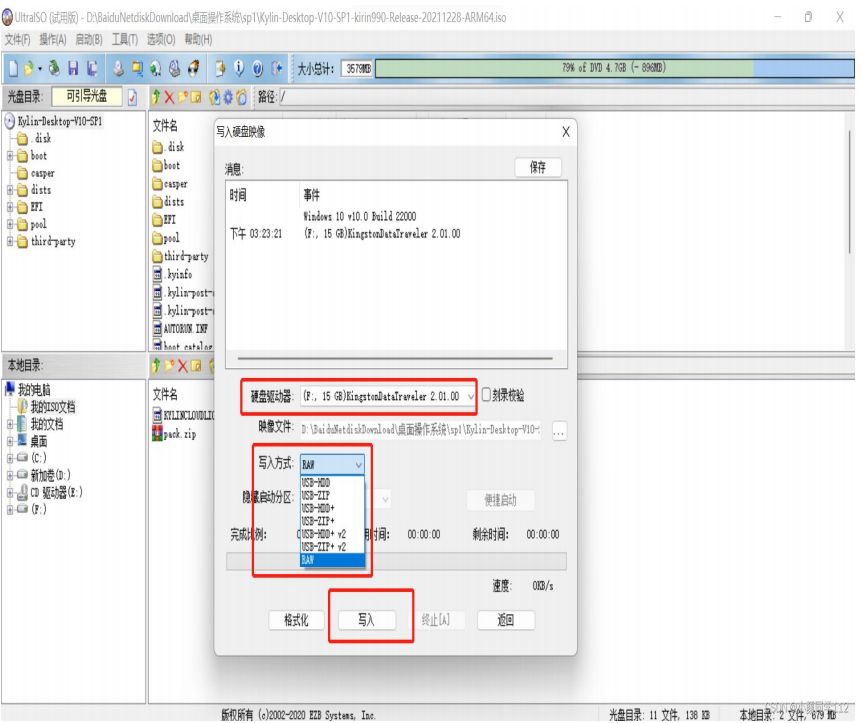
Task: Click the Add files icon in disc toolbar
Action: 215,97
